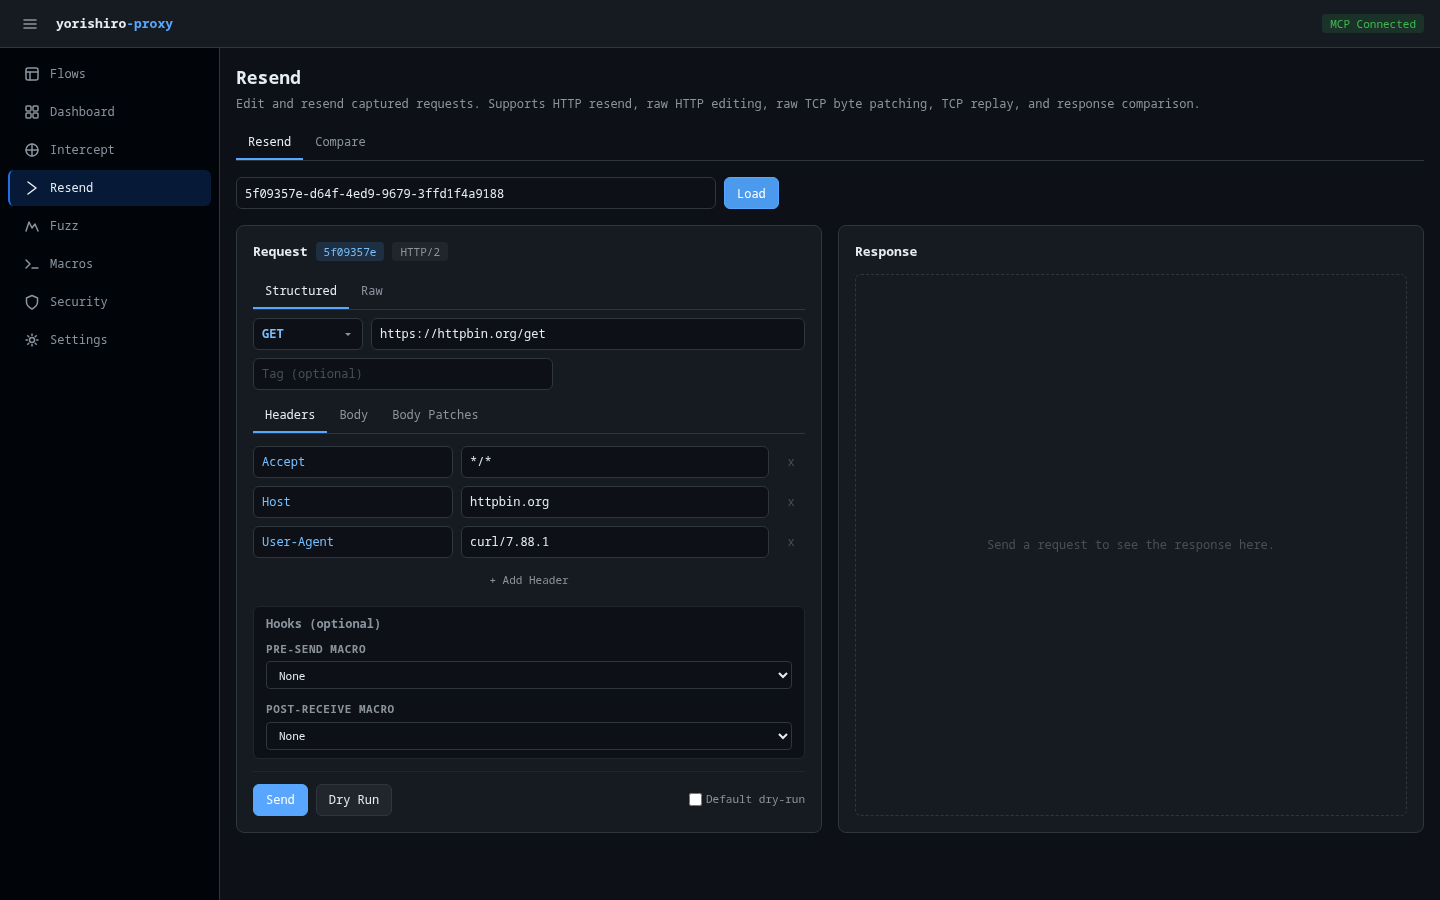This screenshot has width=1440, height=900.
Task: Open Fuzz section icon
Action: pyautogui.click(x=32, y=226)
